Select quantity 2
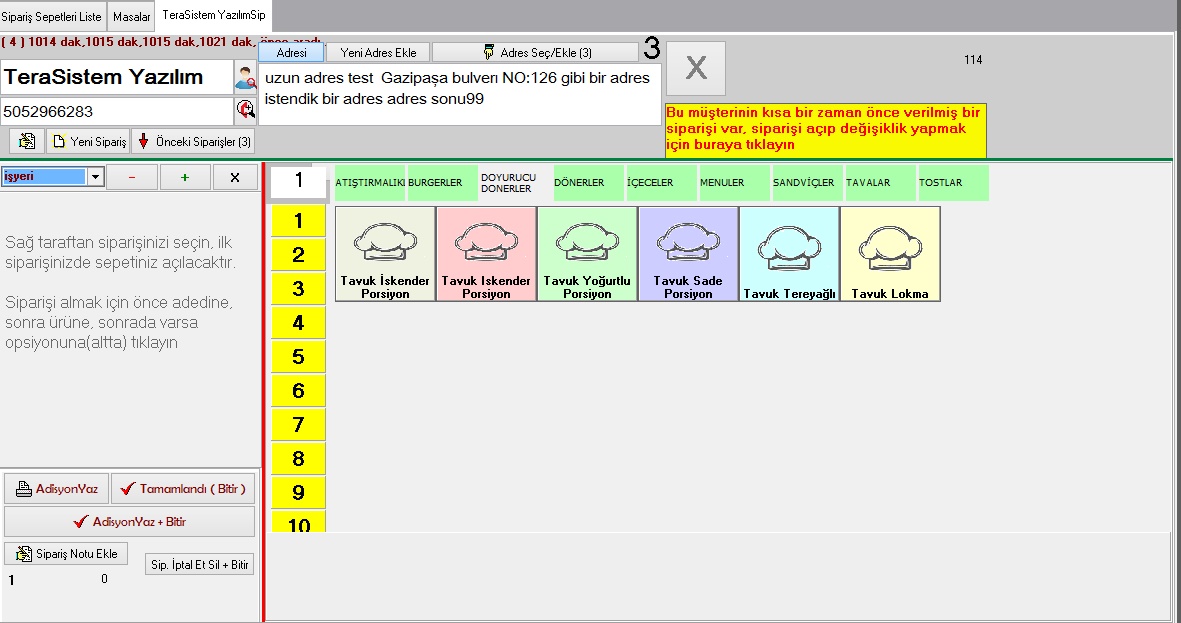The height and width of the screenshot is (623, 1181). (298, 255)
